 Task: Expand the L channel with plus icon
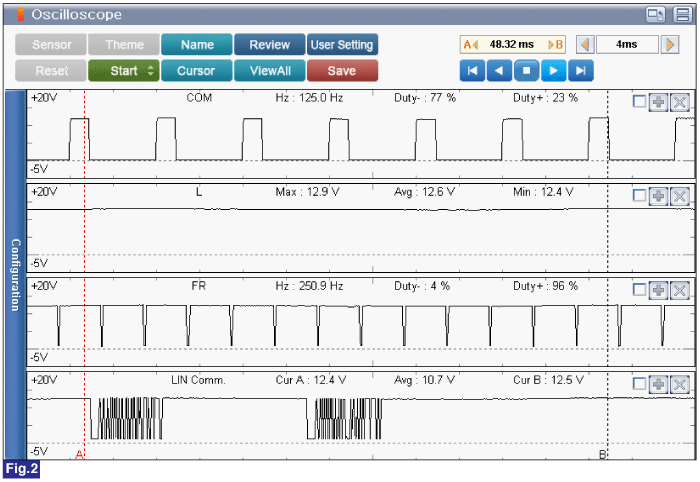pos(658,196)
